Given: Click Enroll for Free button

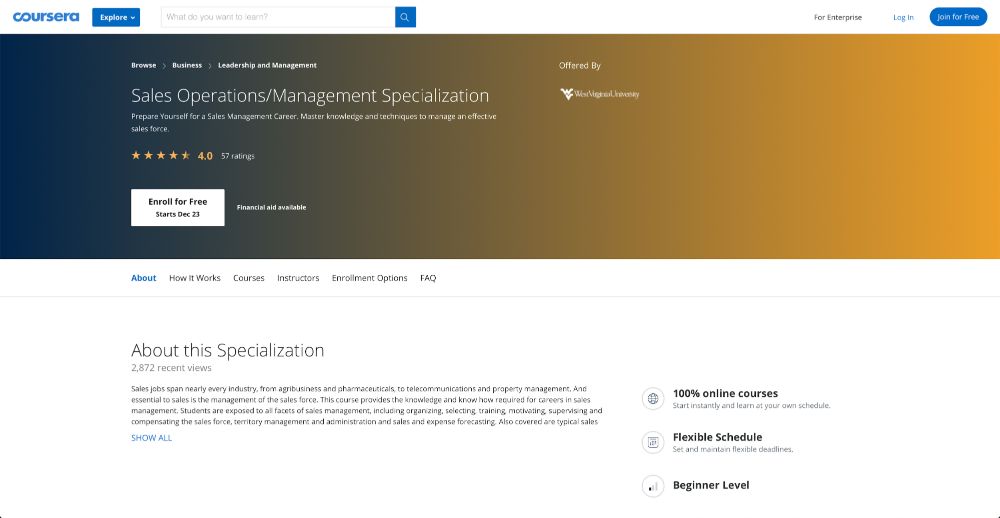Looking at the screenshot, I should point(178,207).
